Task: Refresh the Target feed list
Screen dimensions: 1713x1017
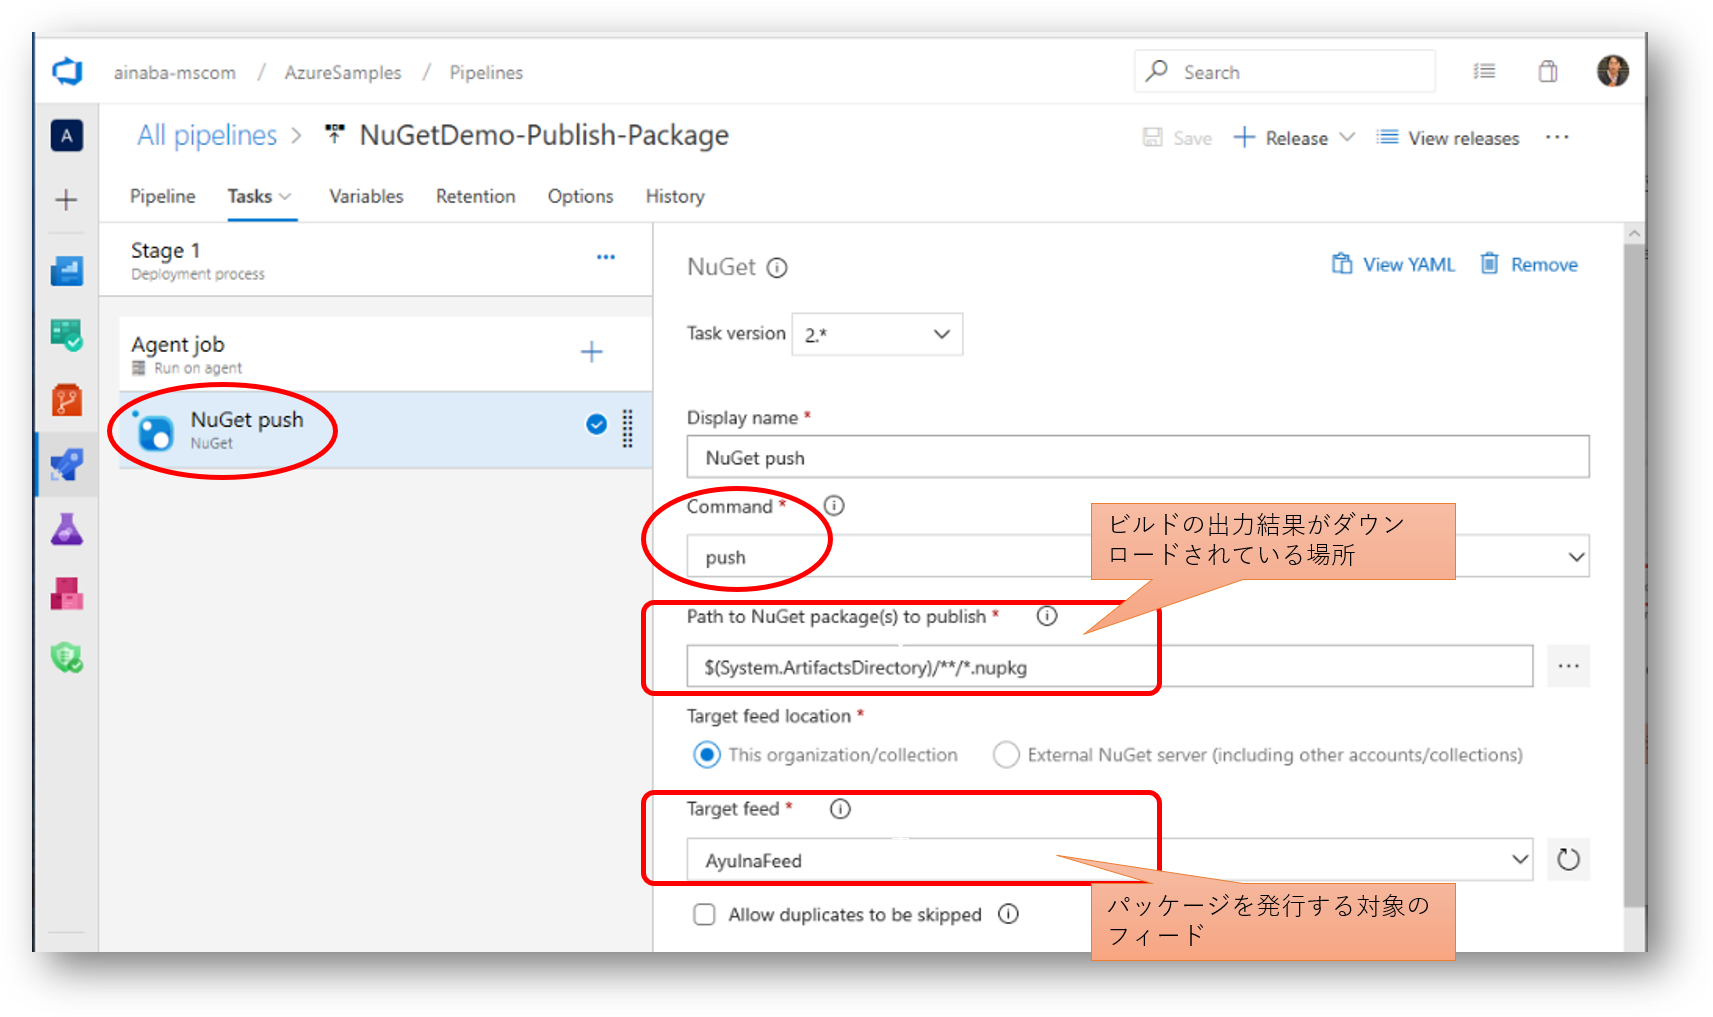Action: click(1568, 859)
